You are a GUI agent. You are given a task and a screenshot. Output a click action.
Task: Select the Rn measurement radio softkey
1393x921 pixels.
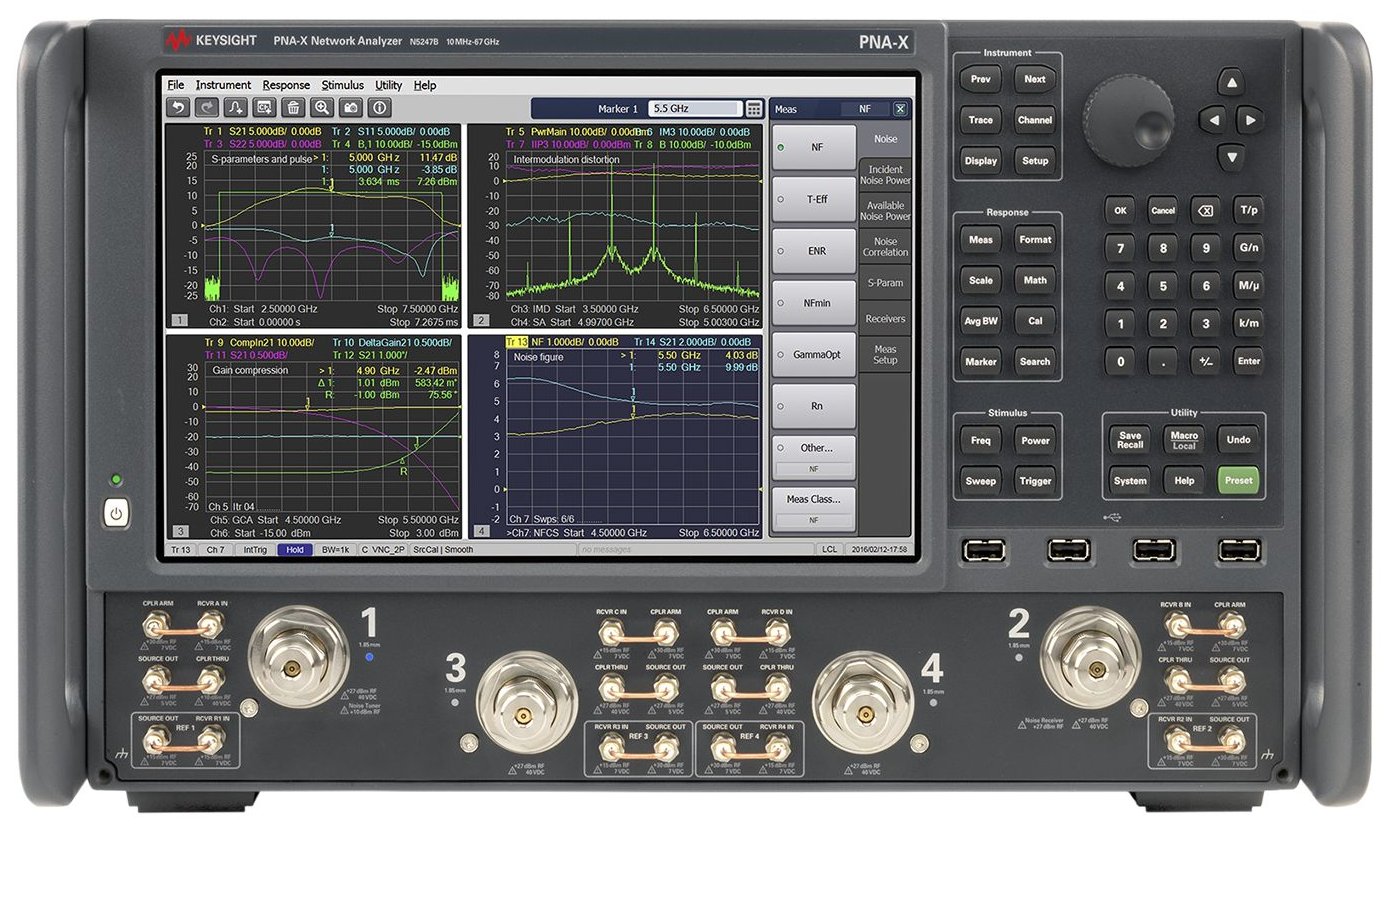(x=813, y=406)
